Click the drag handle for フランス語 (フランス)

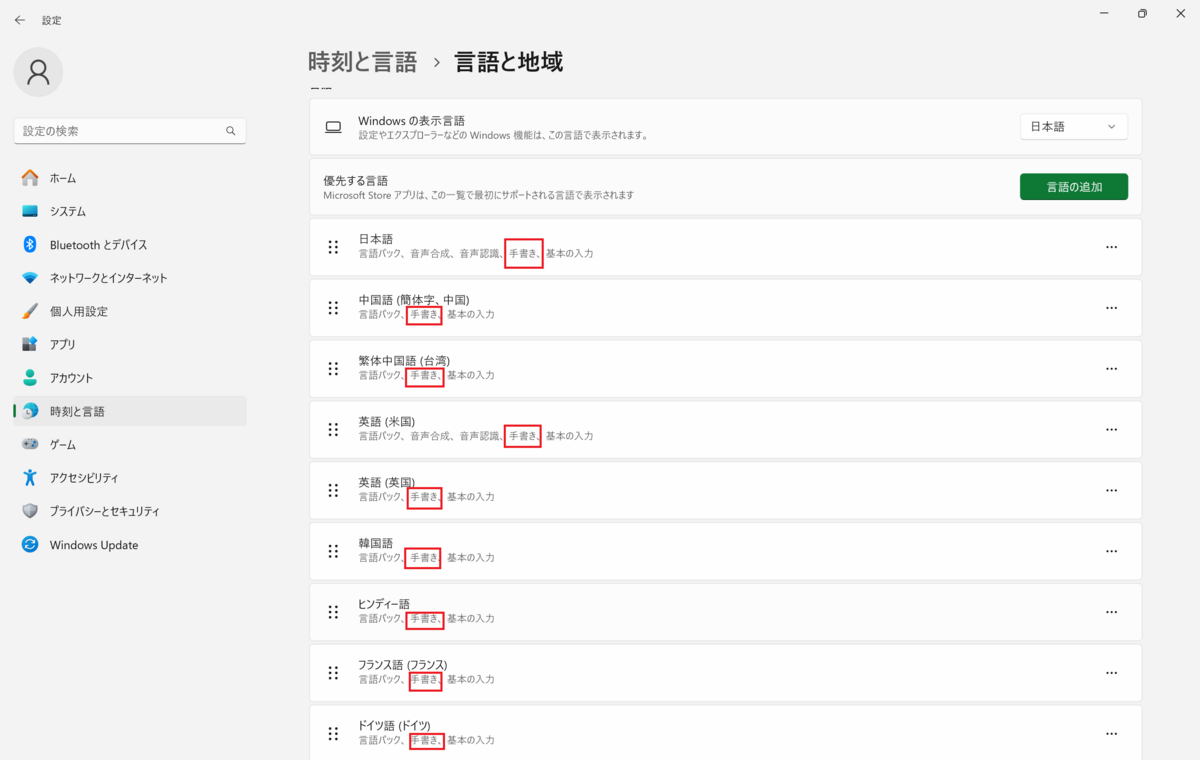coord(333,673)
